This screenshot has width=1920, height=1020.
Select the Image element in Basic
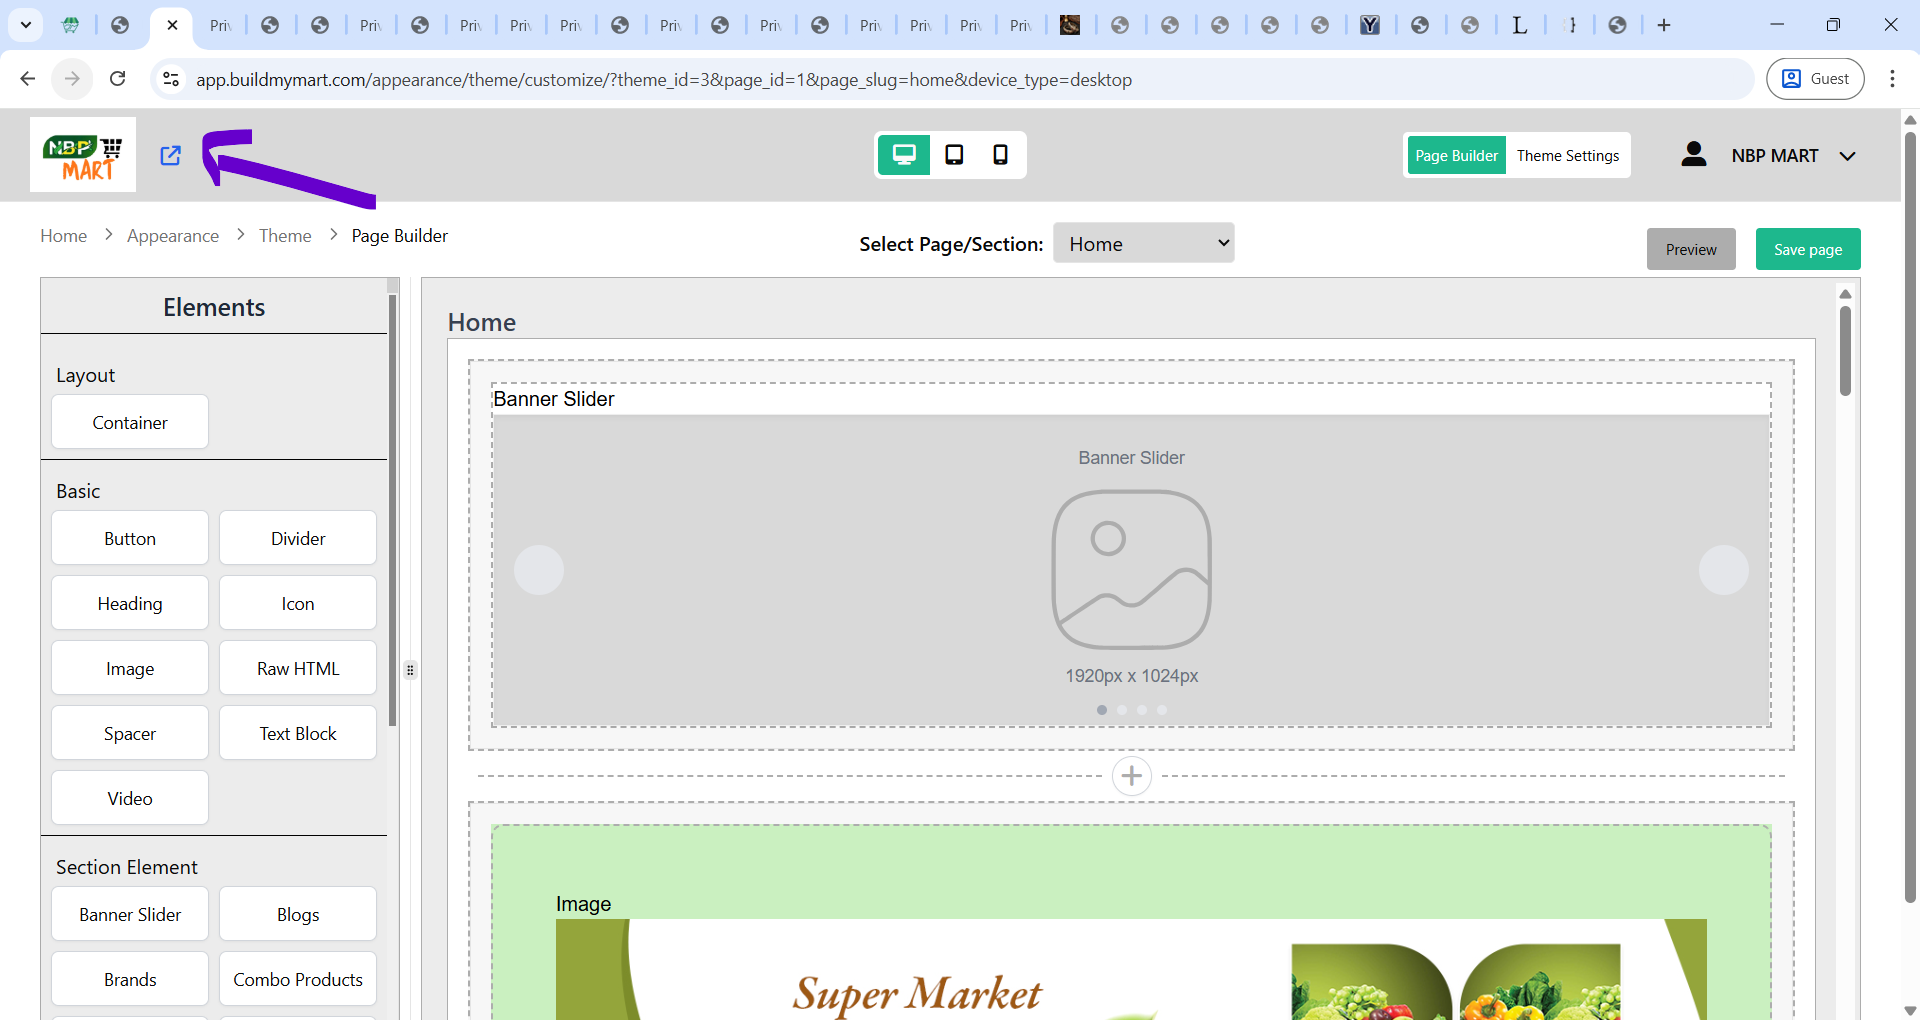[x=130, y=668]
